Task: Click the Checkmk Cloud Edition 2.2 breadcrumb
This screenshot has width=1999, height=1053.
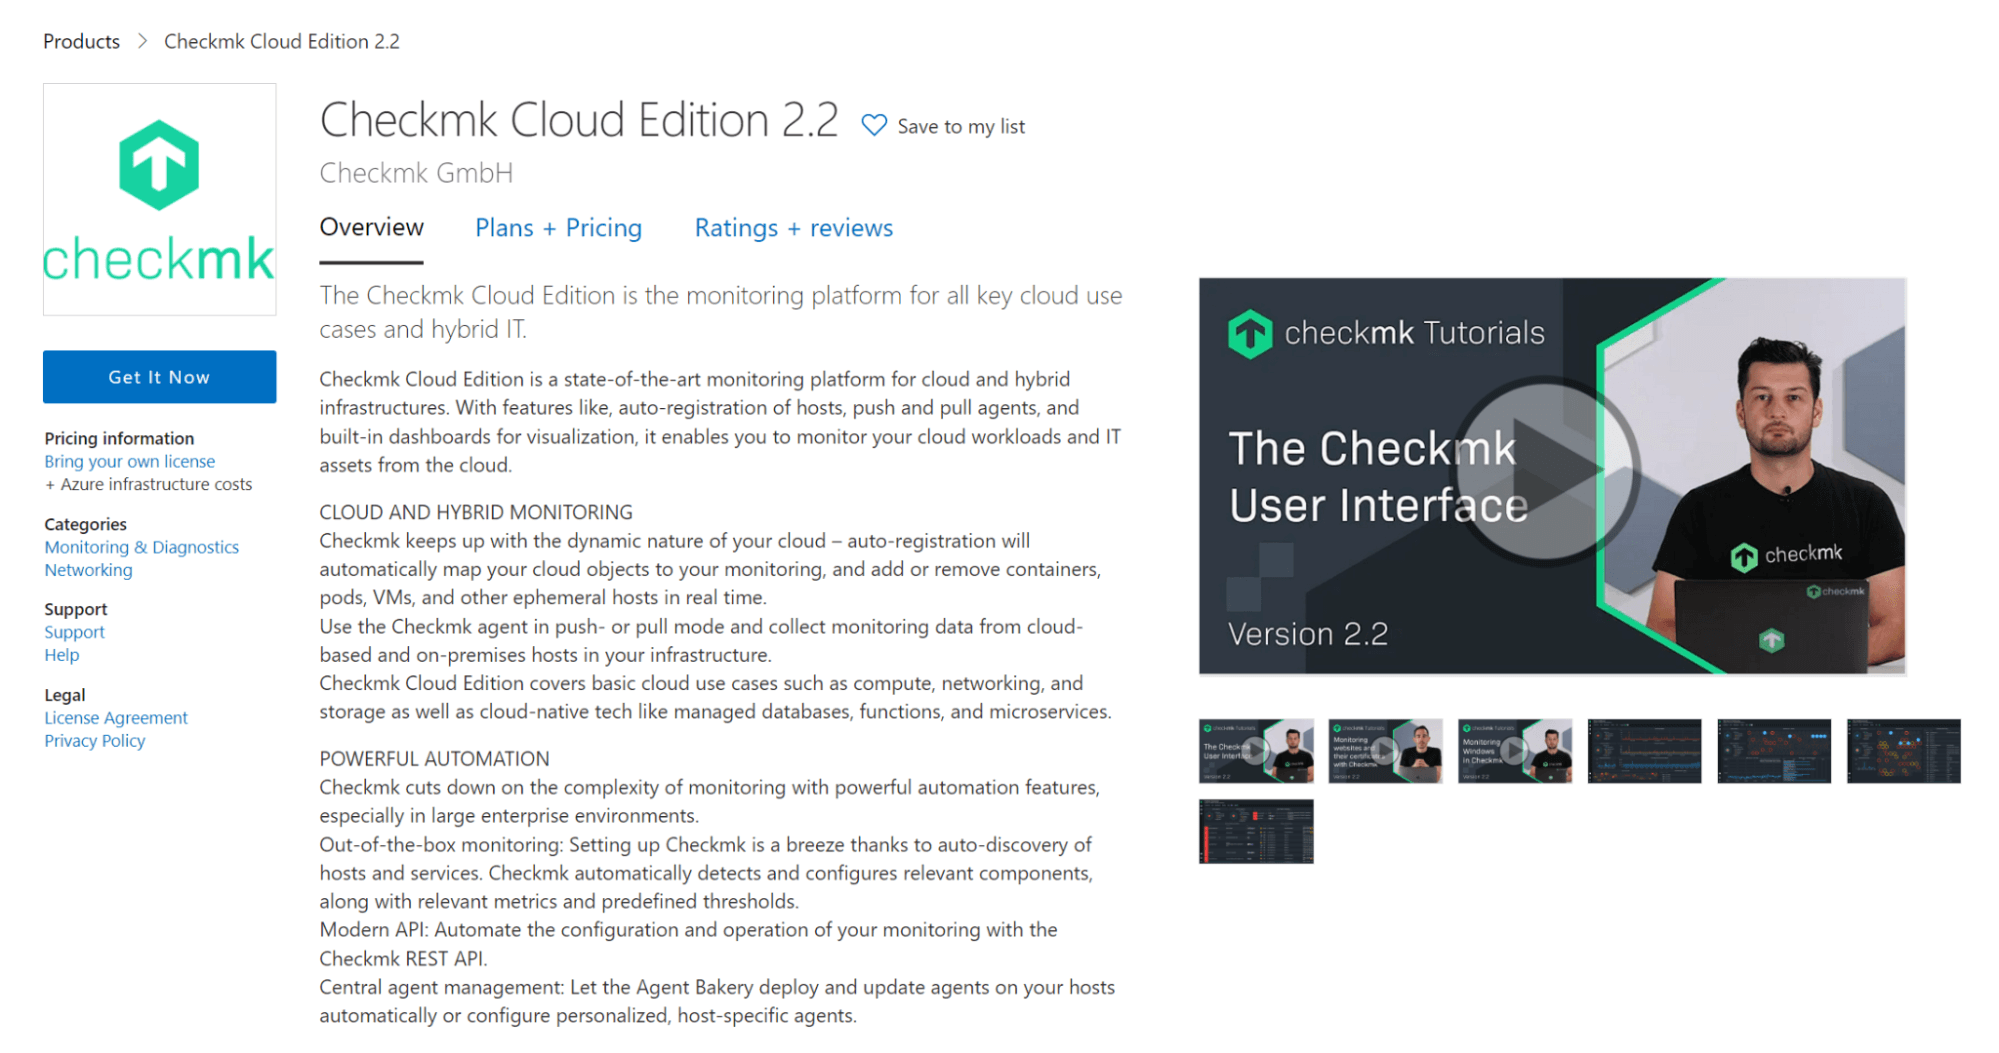Action: click(282, 41)
